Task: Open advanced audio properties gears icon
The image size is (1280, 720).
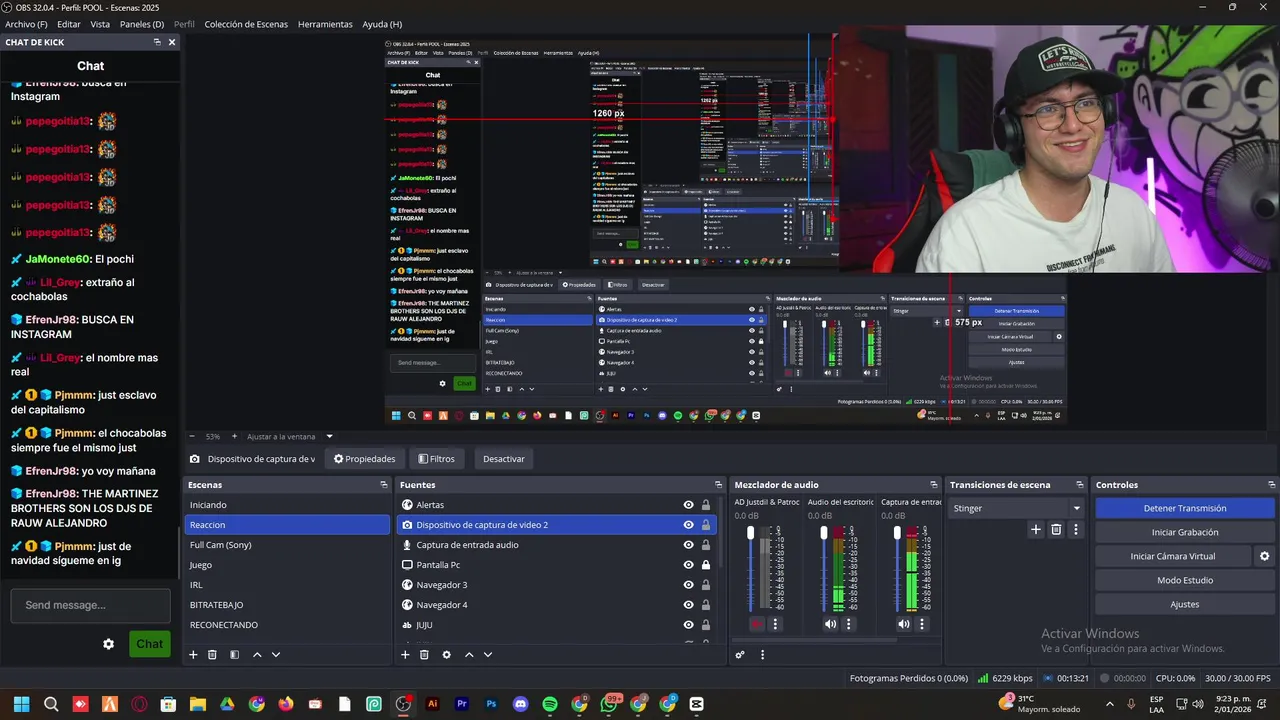Action: click(740, 655)
